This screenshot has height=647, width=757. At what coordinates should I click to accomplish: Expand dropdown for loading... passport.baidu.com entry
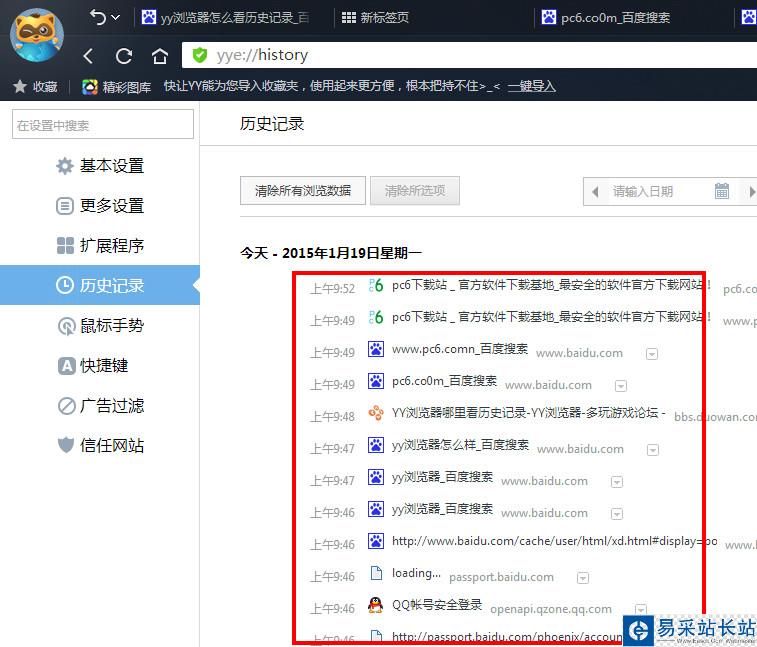point(583,578)
